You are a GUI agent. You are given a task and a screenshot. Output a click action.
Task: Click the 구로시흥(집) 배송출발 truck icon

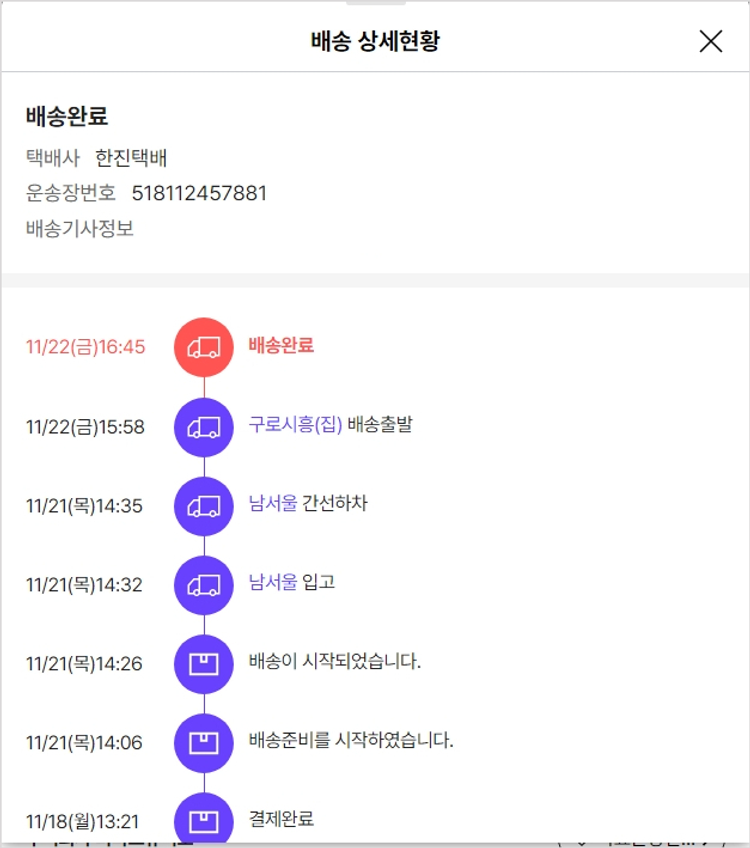[x=204, y=427]
